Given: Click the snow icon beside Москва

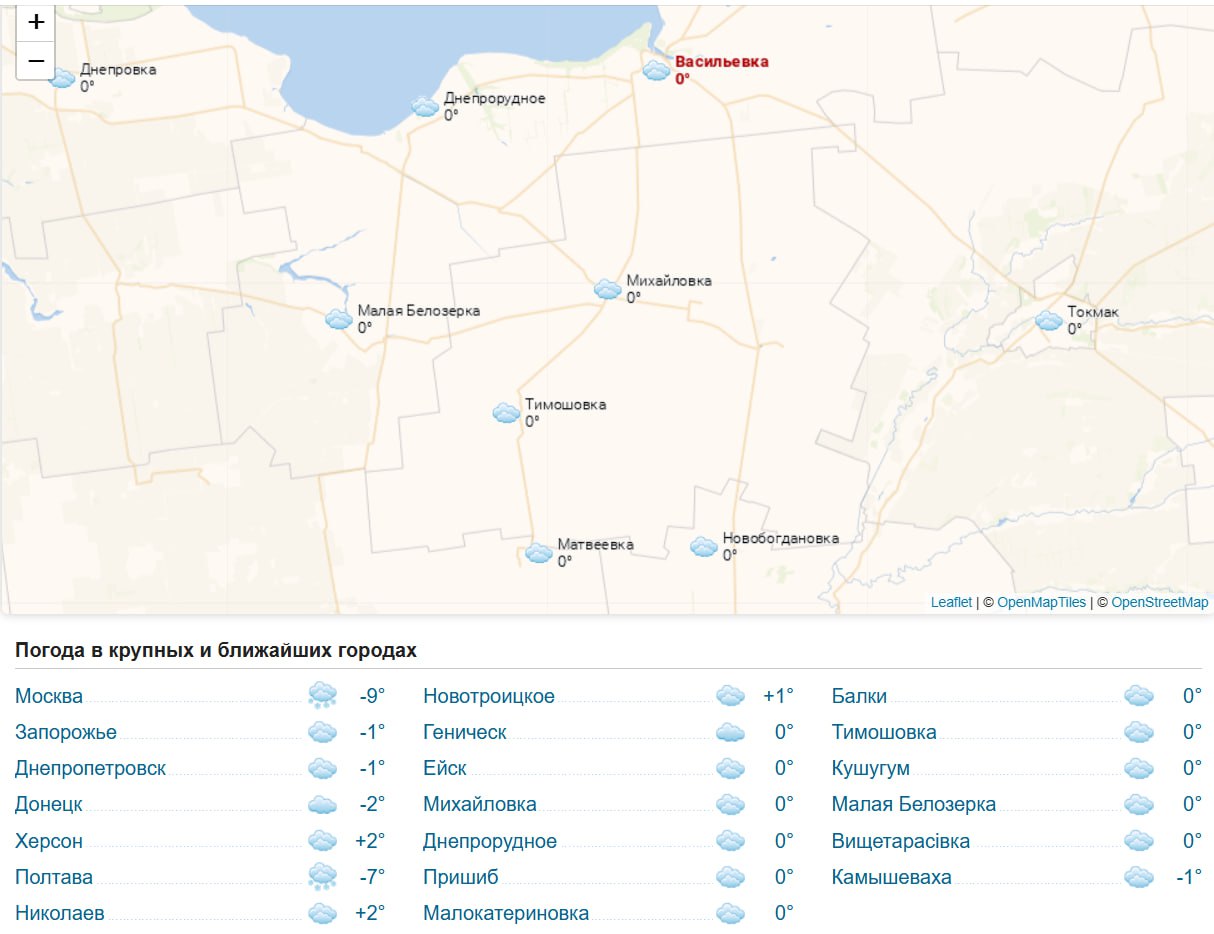Looking at the screenshot, I should click(x=322, y=696).
